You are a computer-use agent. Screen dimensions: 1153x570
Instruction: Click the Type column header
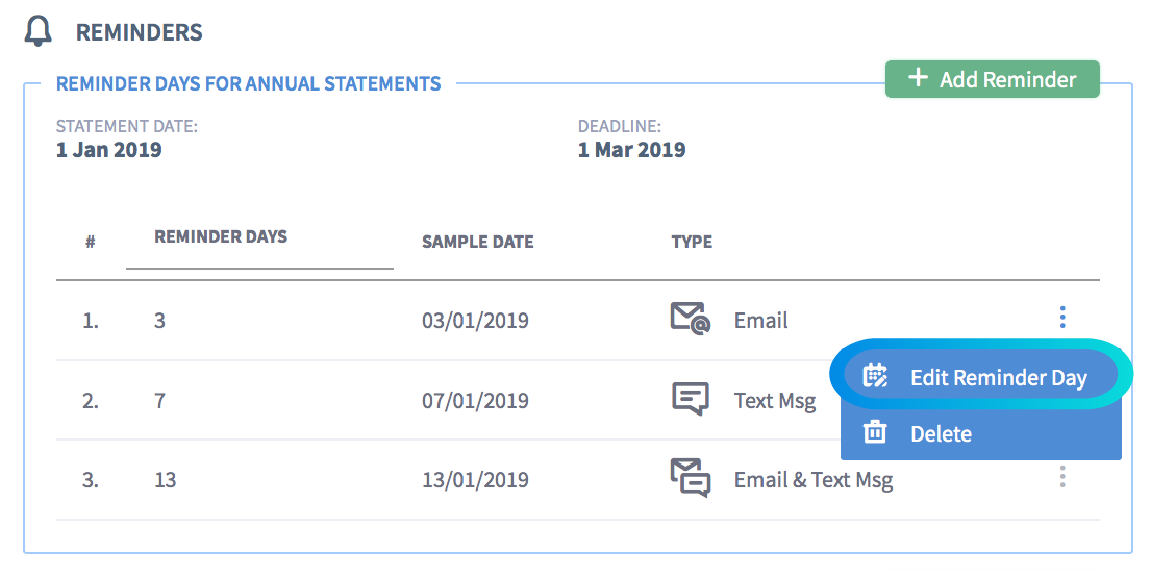coord(691,242)
